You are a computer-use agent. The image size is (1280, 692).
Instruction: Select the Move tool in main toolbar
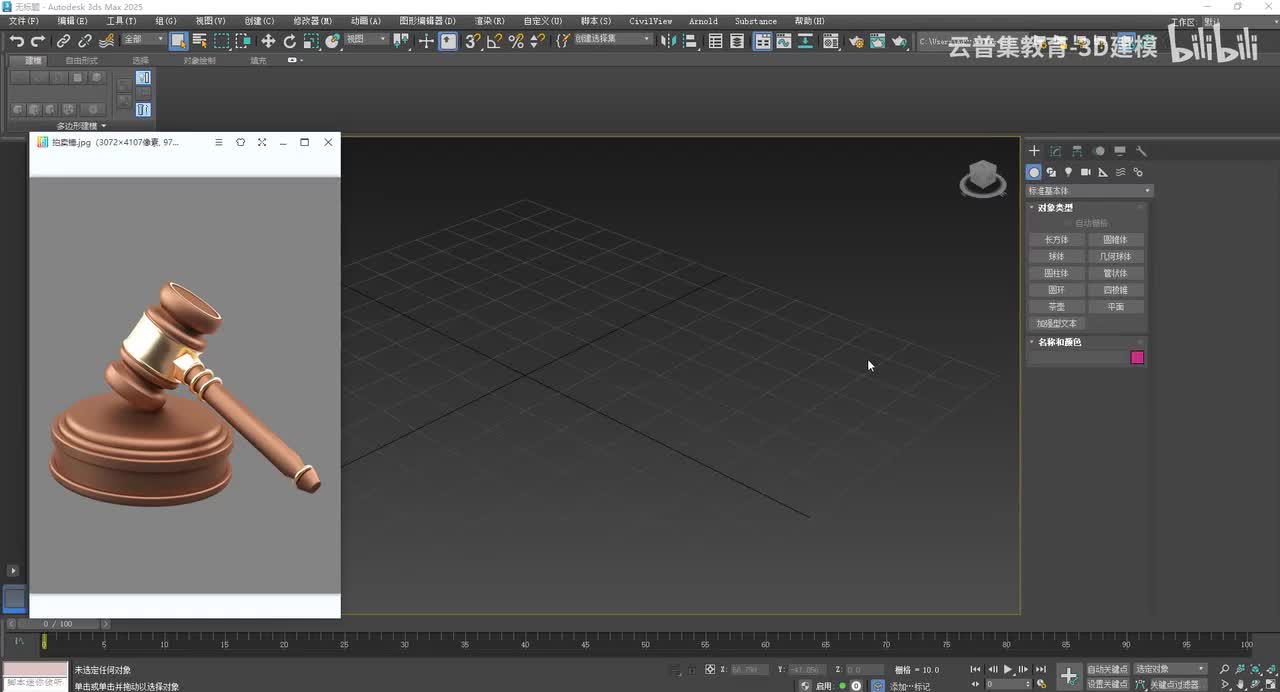268,41
